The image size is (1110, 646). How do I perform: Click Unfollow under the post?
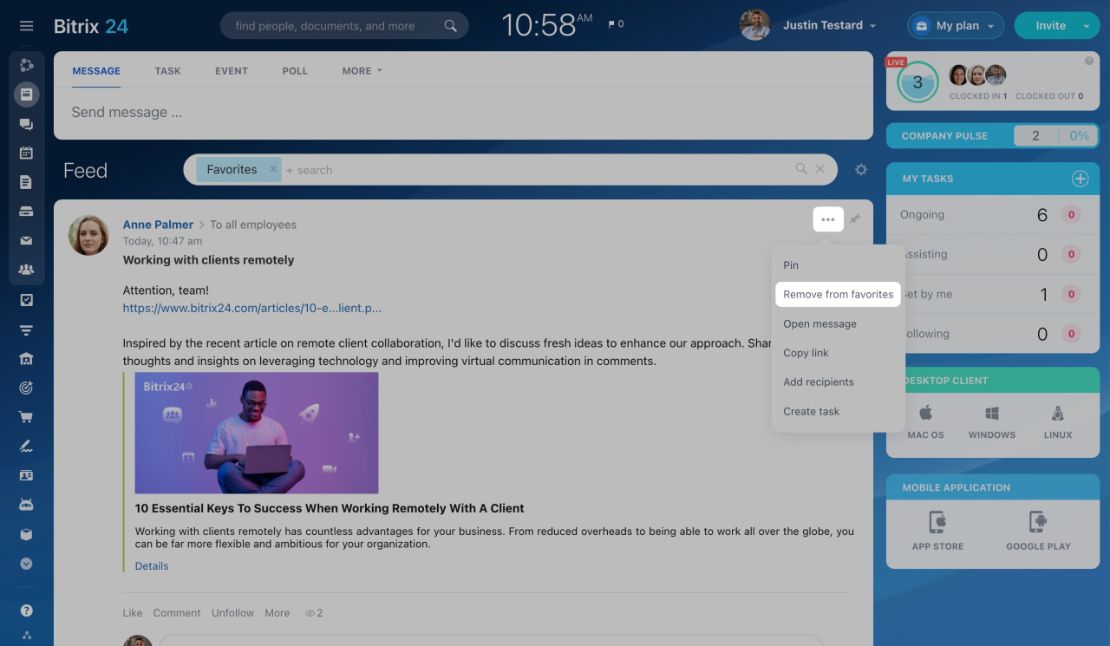(232, 613)
